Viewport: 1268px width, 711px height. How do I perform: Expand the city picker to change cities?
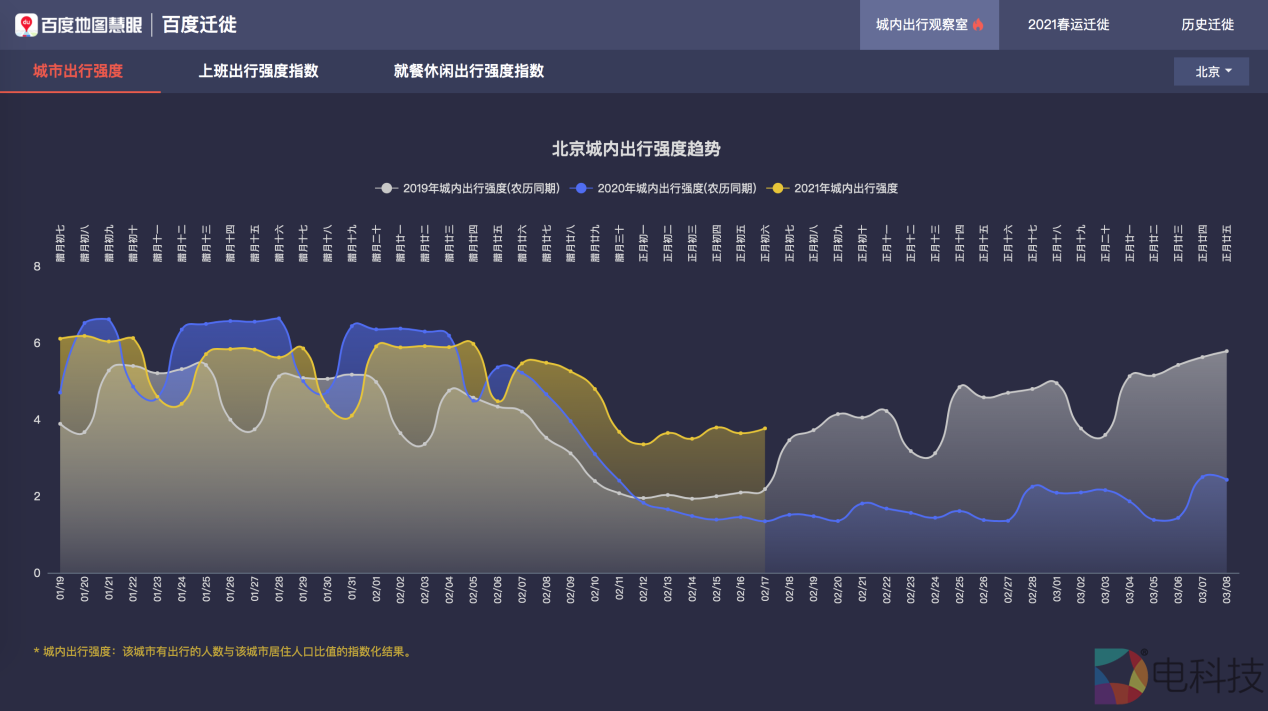point(1211,71)
